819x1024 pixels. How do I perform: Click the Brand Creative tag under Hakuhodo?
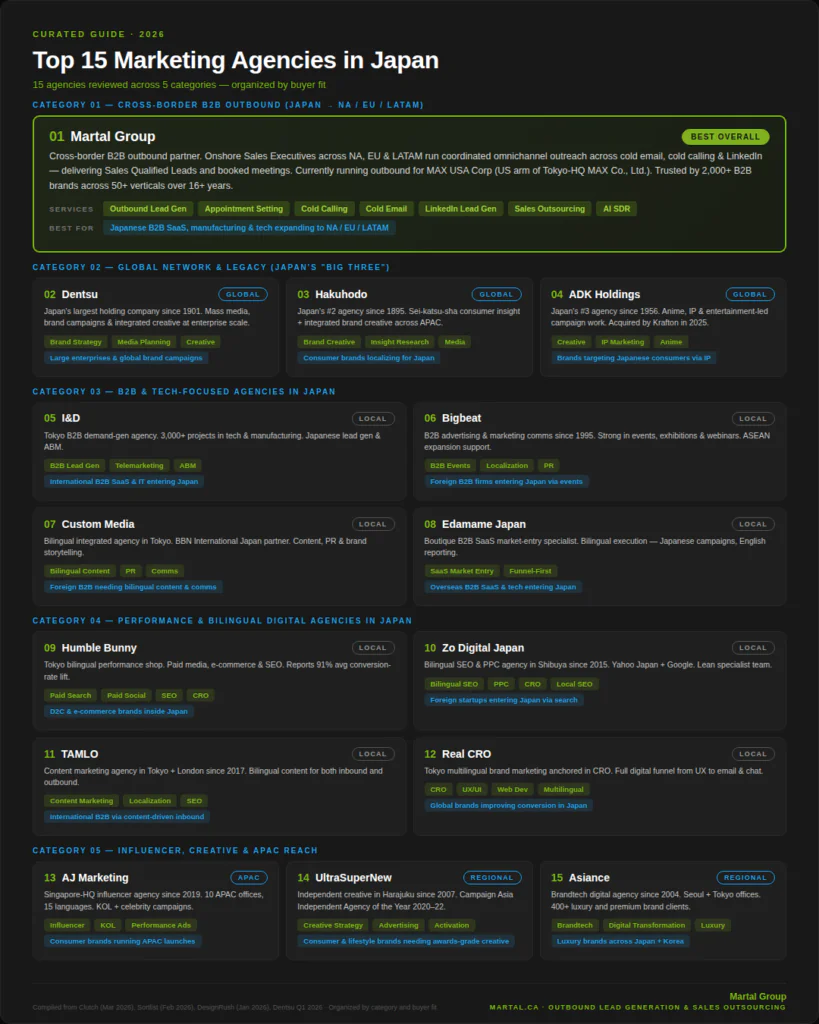coord(329,342)
